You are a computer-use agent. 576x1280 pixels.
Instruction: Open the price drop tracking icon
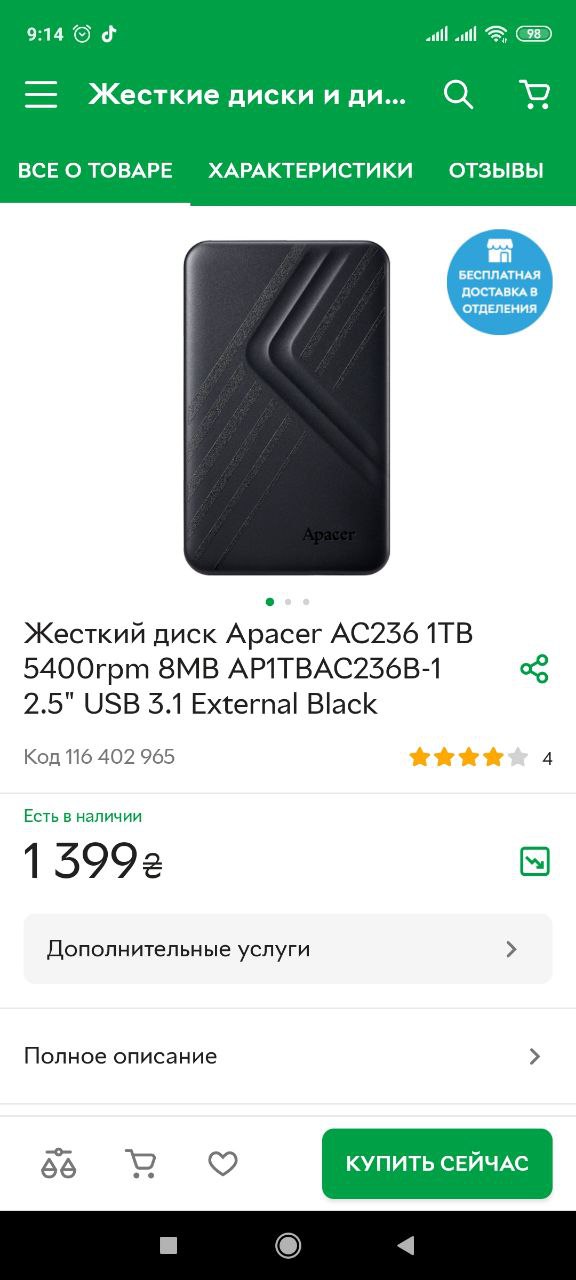coord(535,861)
